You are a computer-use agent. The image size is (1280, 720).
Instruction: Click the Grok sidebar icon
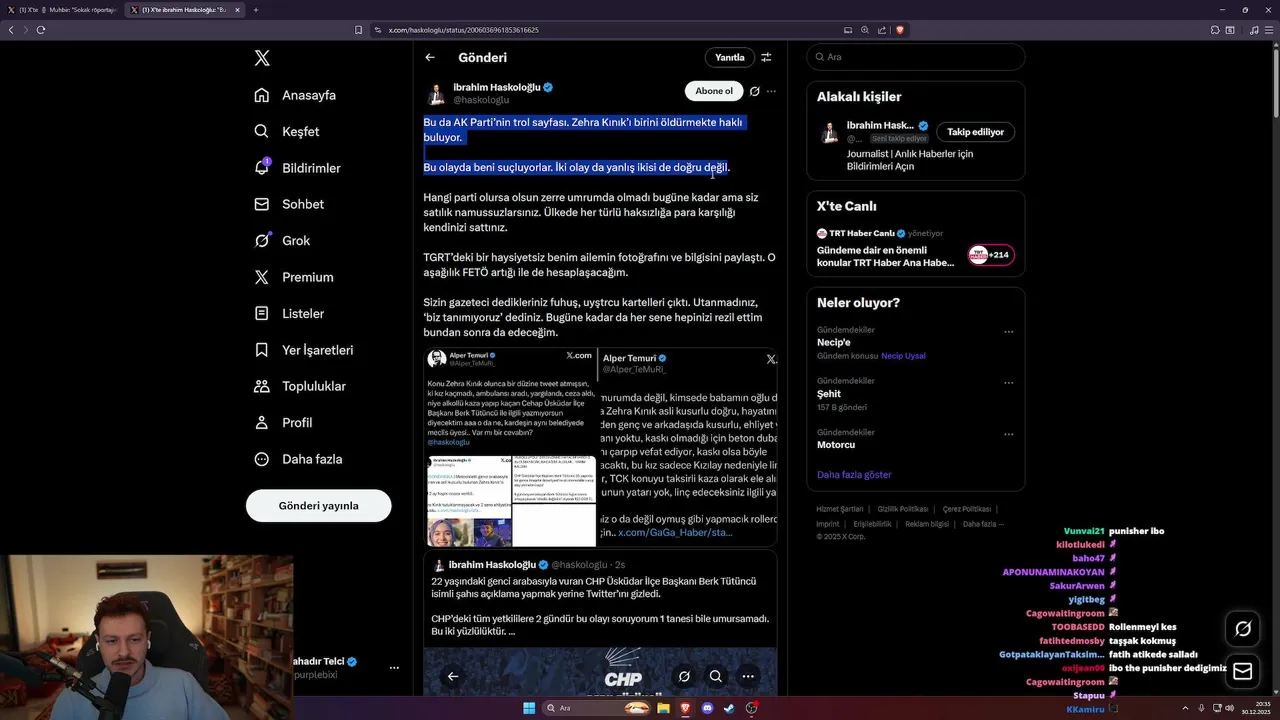(x=262, y=240)
